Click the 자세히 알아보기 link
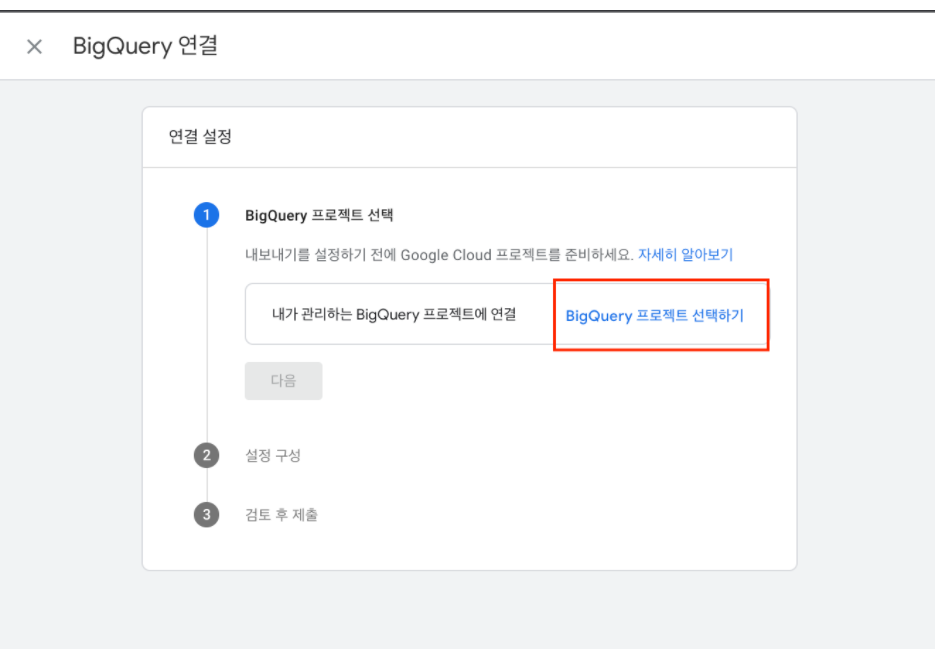936x652 pixels. [x=685, y=255]
